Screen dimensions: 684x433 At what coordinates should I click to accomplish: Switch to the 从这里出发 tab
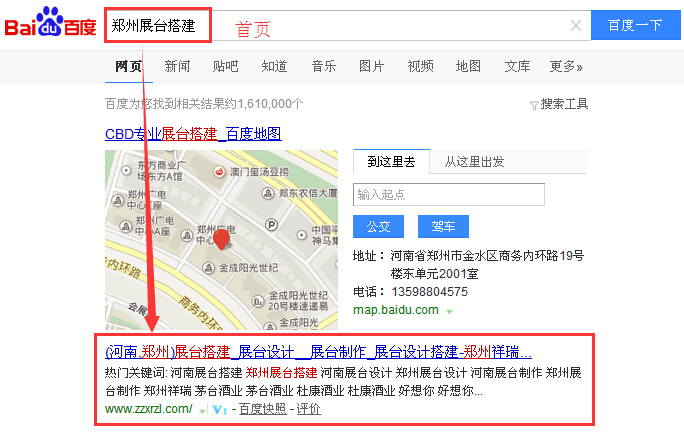[x=474, y=162]
